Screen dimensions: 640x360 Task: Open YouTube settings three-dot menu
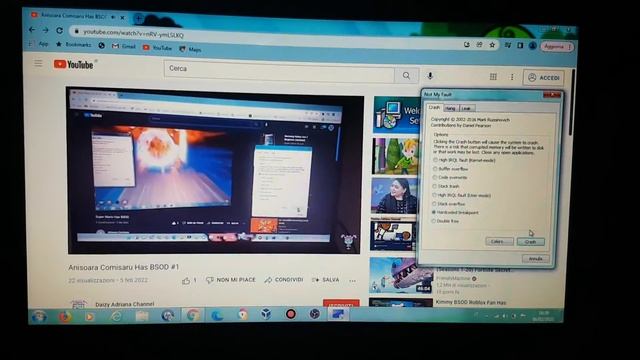[512, 77]
